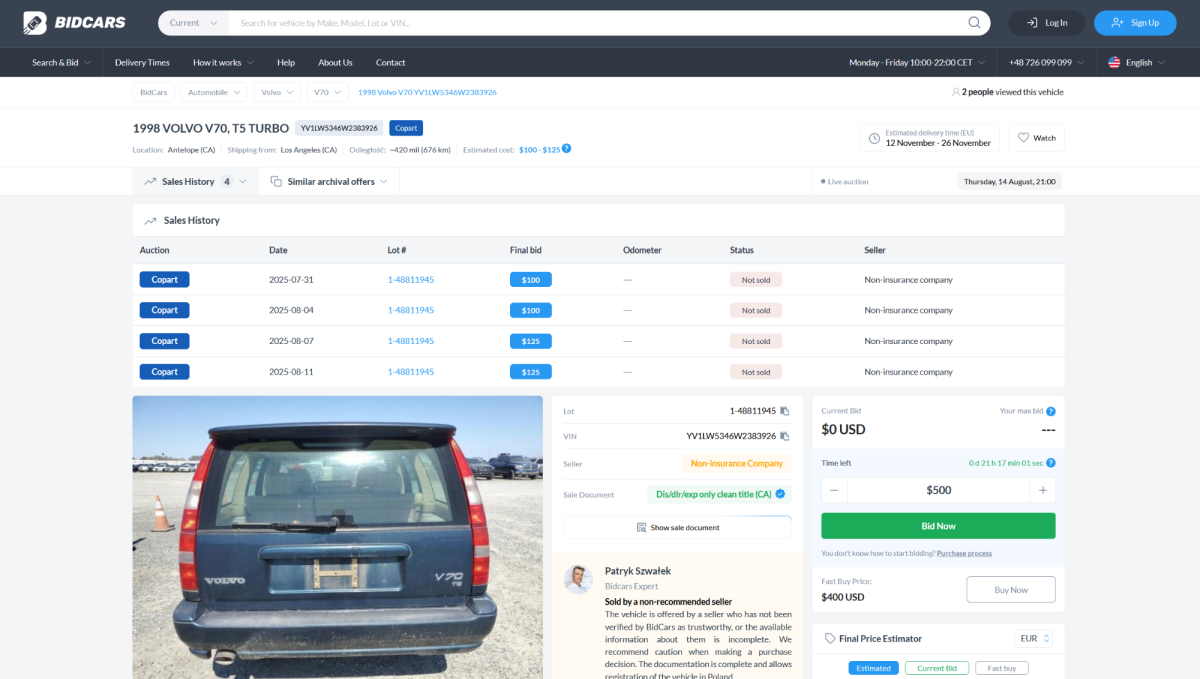The width and height of the screenshot is (1200, 679).
Task: Click the search magnifier icon
Action: pyautogui.click(x=974, y=23)
